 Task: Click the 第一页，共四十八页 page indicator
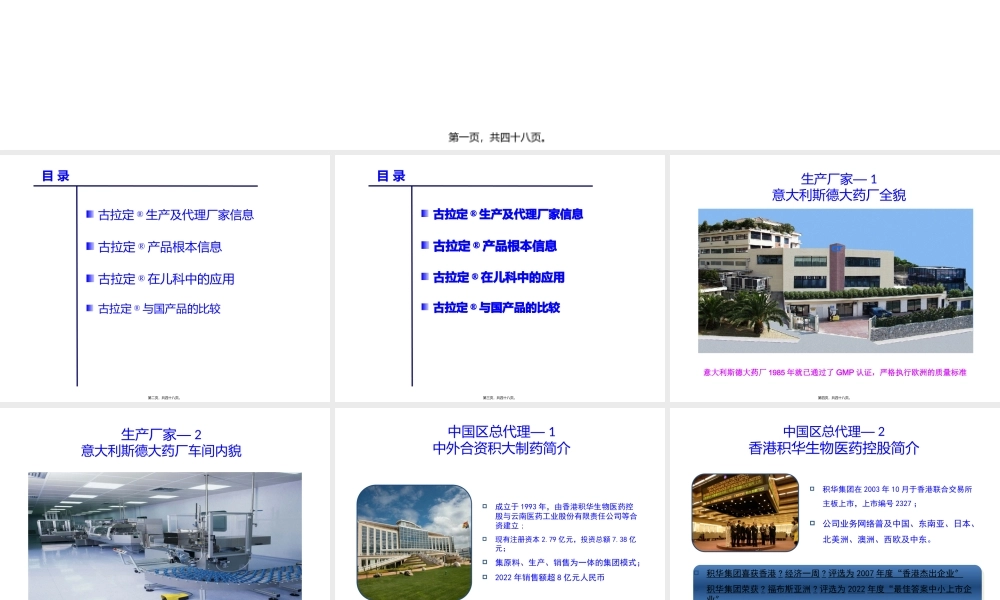(497, 137)
